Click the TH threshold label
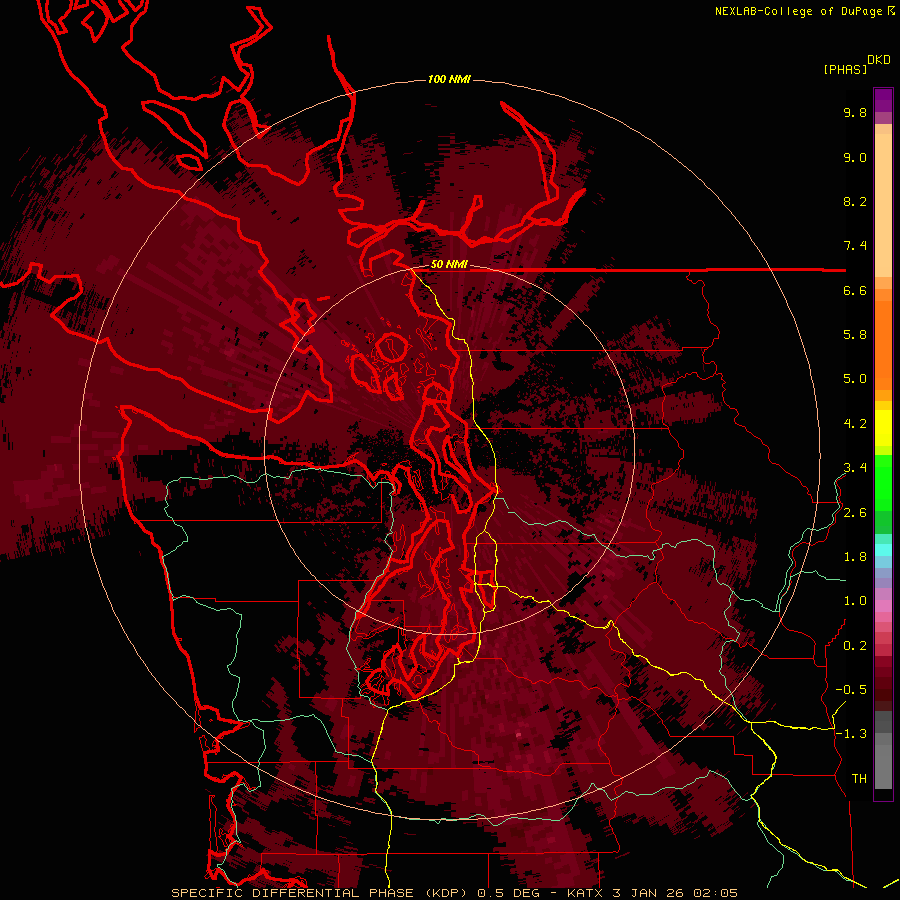The width and height of the screenshot is (900, 900). (x=859, y=779)
